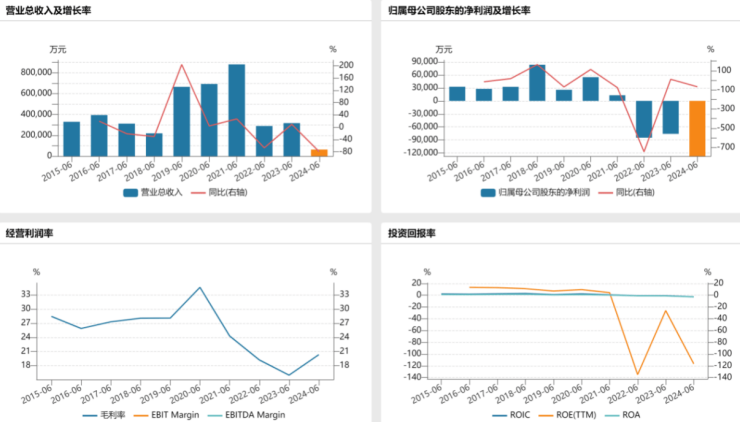Click the tallest 2021-06 revenue bar
Viewport: 740px width, 422px height.
pyautogui.click(x=236, y=110)
